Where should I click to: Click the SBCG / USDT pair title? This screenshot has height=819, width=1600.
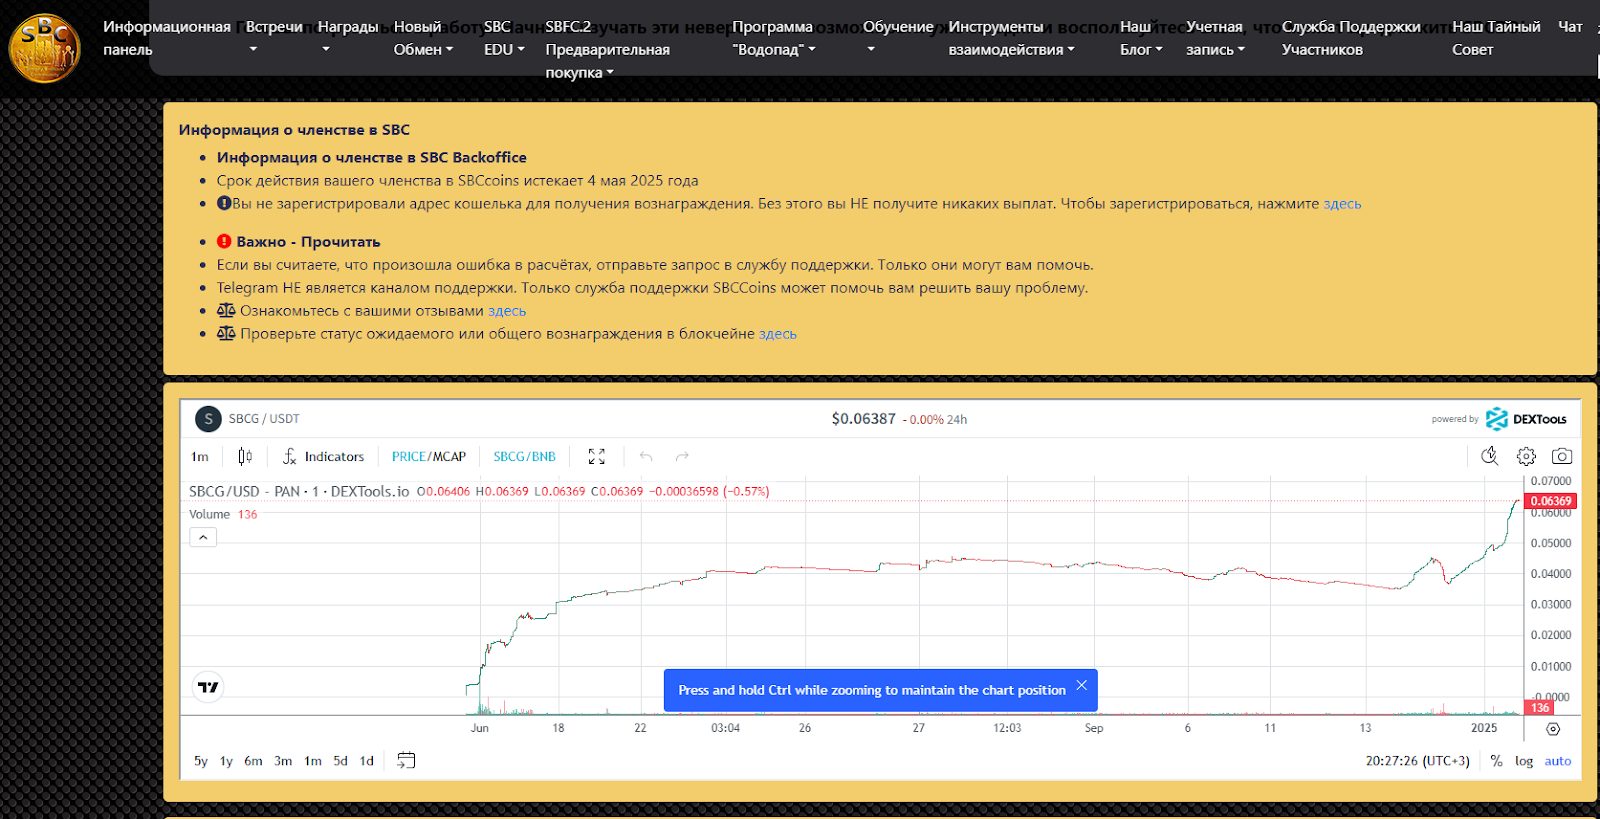[x=264, y=419]
